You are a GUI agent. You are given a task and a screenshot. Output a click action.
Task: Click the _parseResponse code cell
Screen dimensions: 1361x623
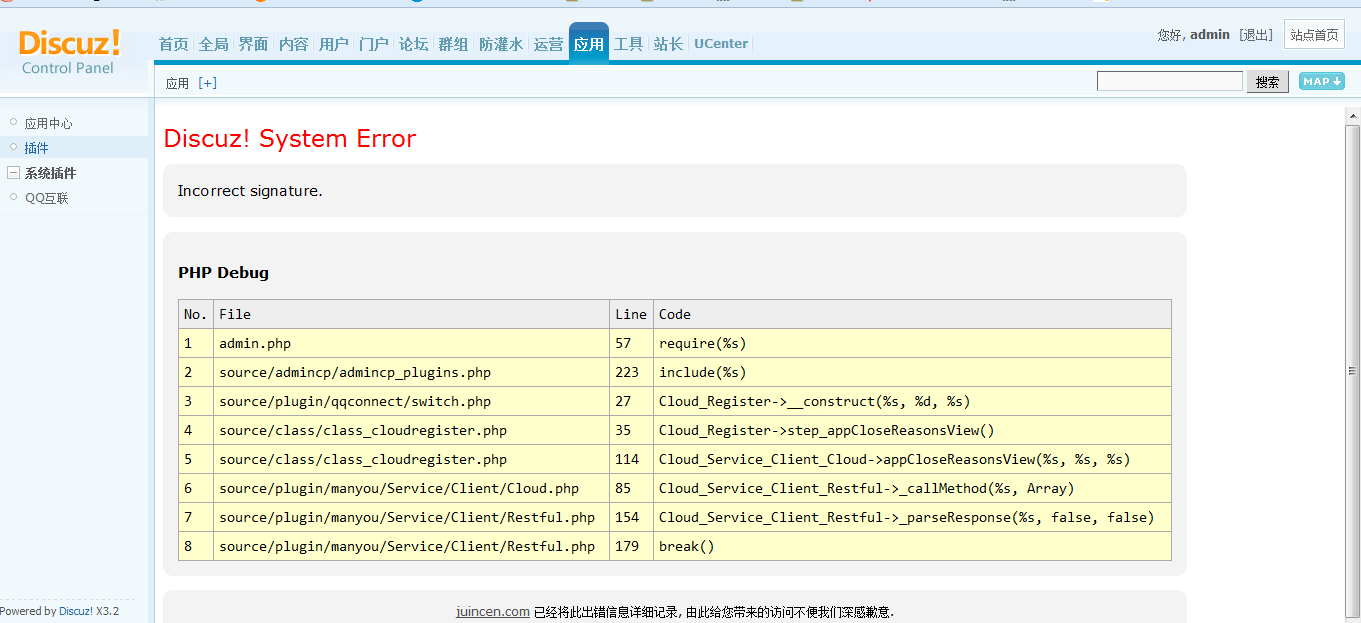[x=912, y=517]
